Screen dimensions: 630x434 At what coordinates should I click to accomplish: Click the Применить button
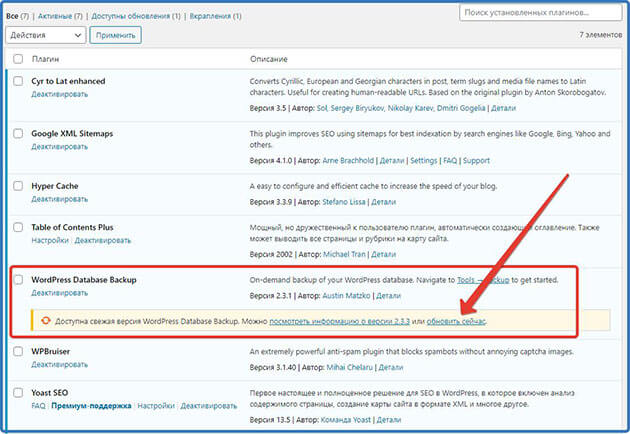(x=116, y=35)
